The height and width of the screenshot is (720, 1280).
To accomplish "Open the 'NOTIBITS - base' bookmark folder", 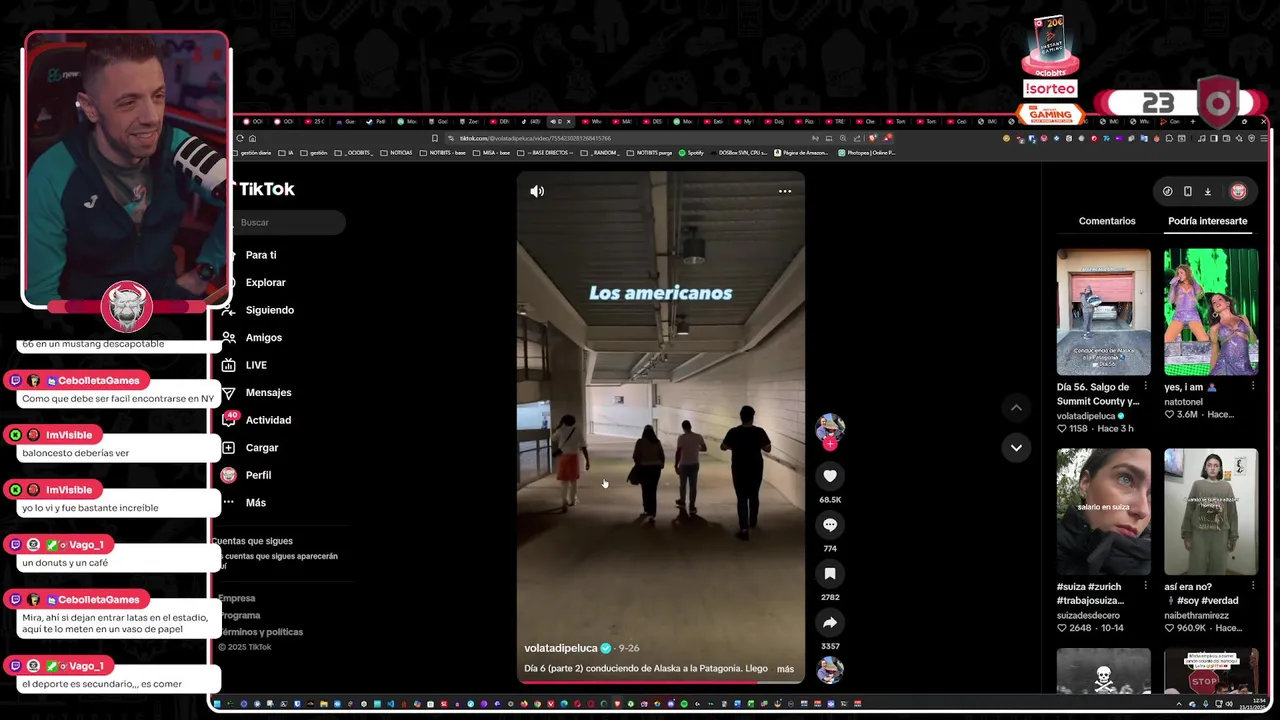I will (443, 153).
